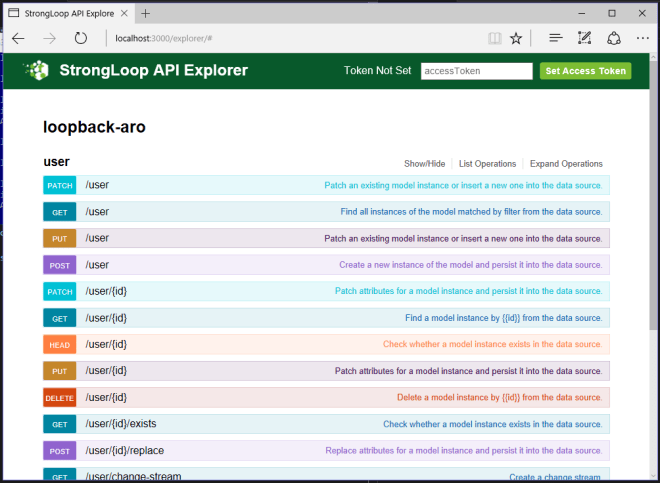The height and width of the screenshot is (483, 660).
Task: Click Show/Hide for user model
Action: 424,164
